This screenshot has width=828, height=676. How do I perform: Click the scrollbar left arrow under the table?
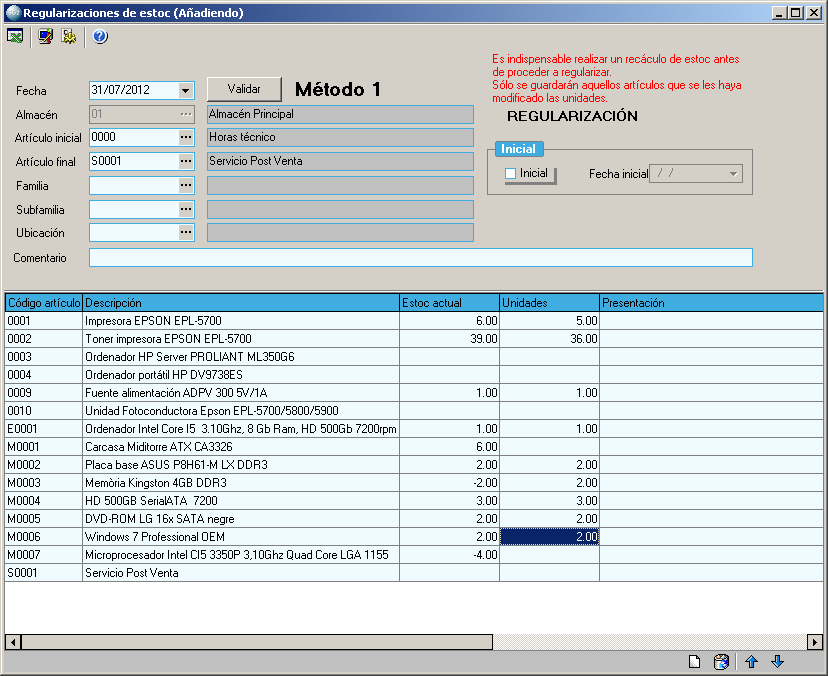(13, 642)
